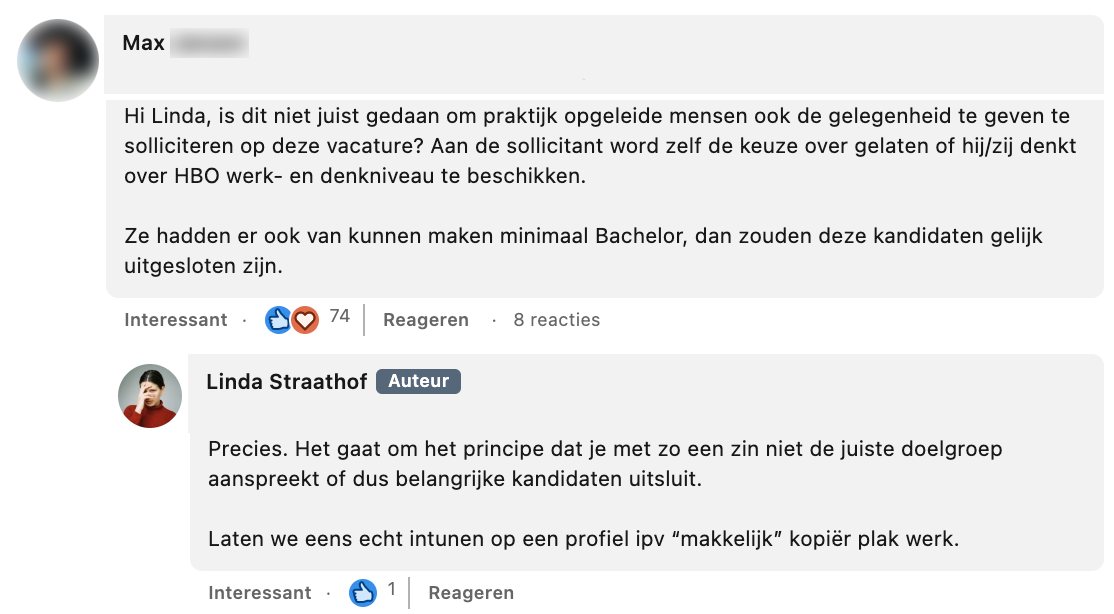Click the heart reaction icon under Max's comment
Screen dimensions: 1114x614
click(x=305, y=320)
